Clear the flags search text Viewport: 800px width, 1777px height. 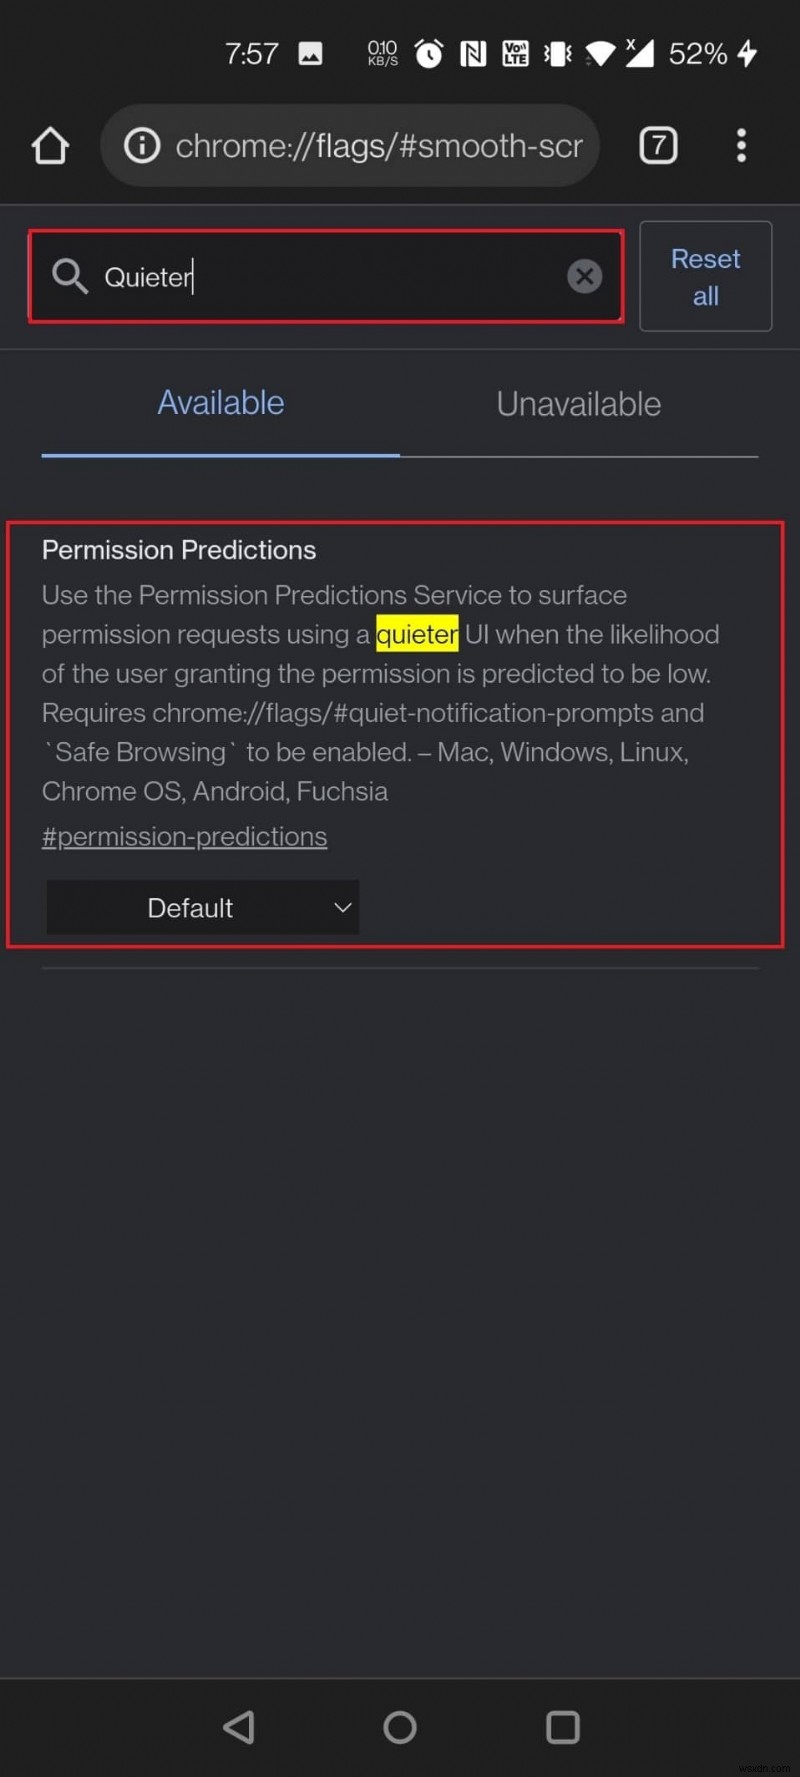click(584, 276)
